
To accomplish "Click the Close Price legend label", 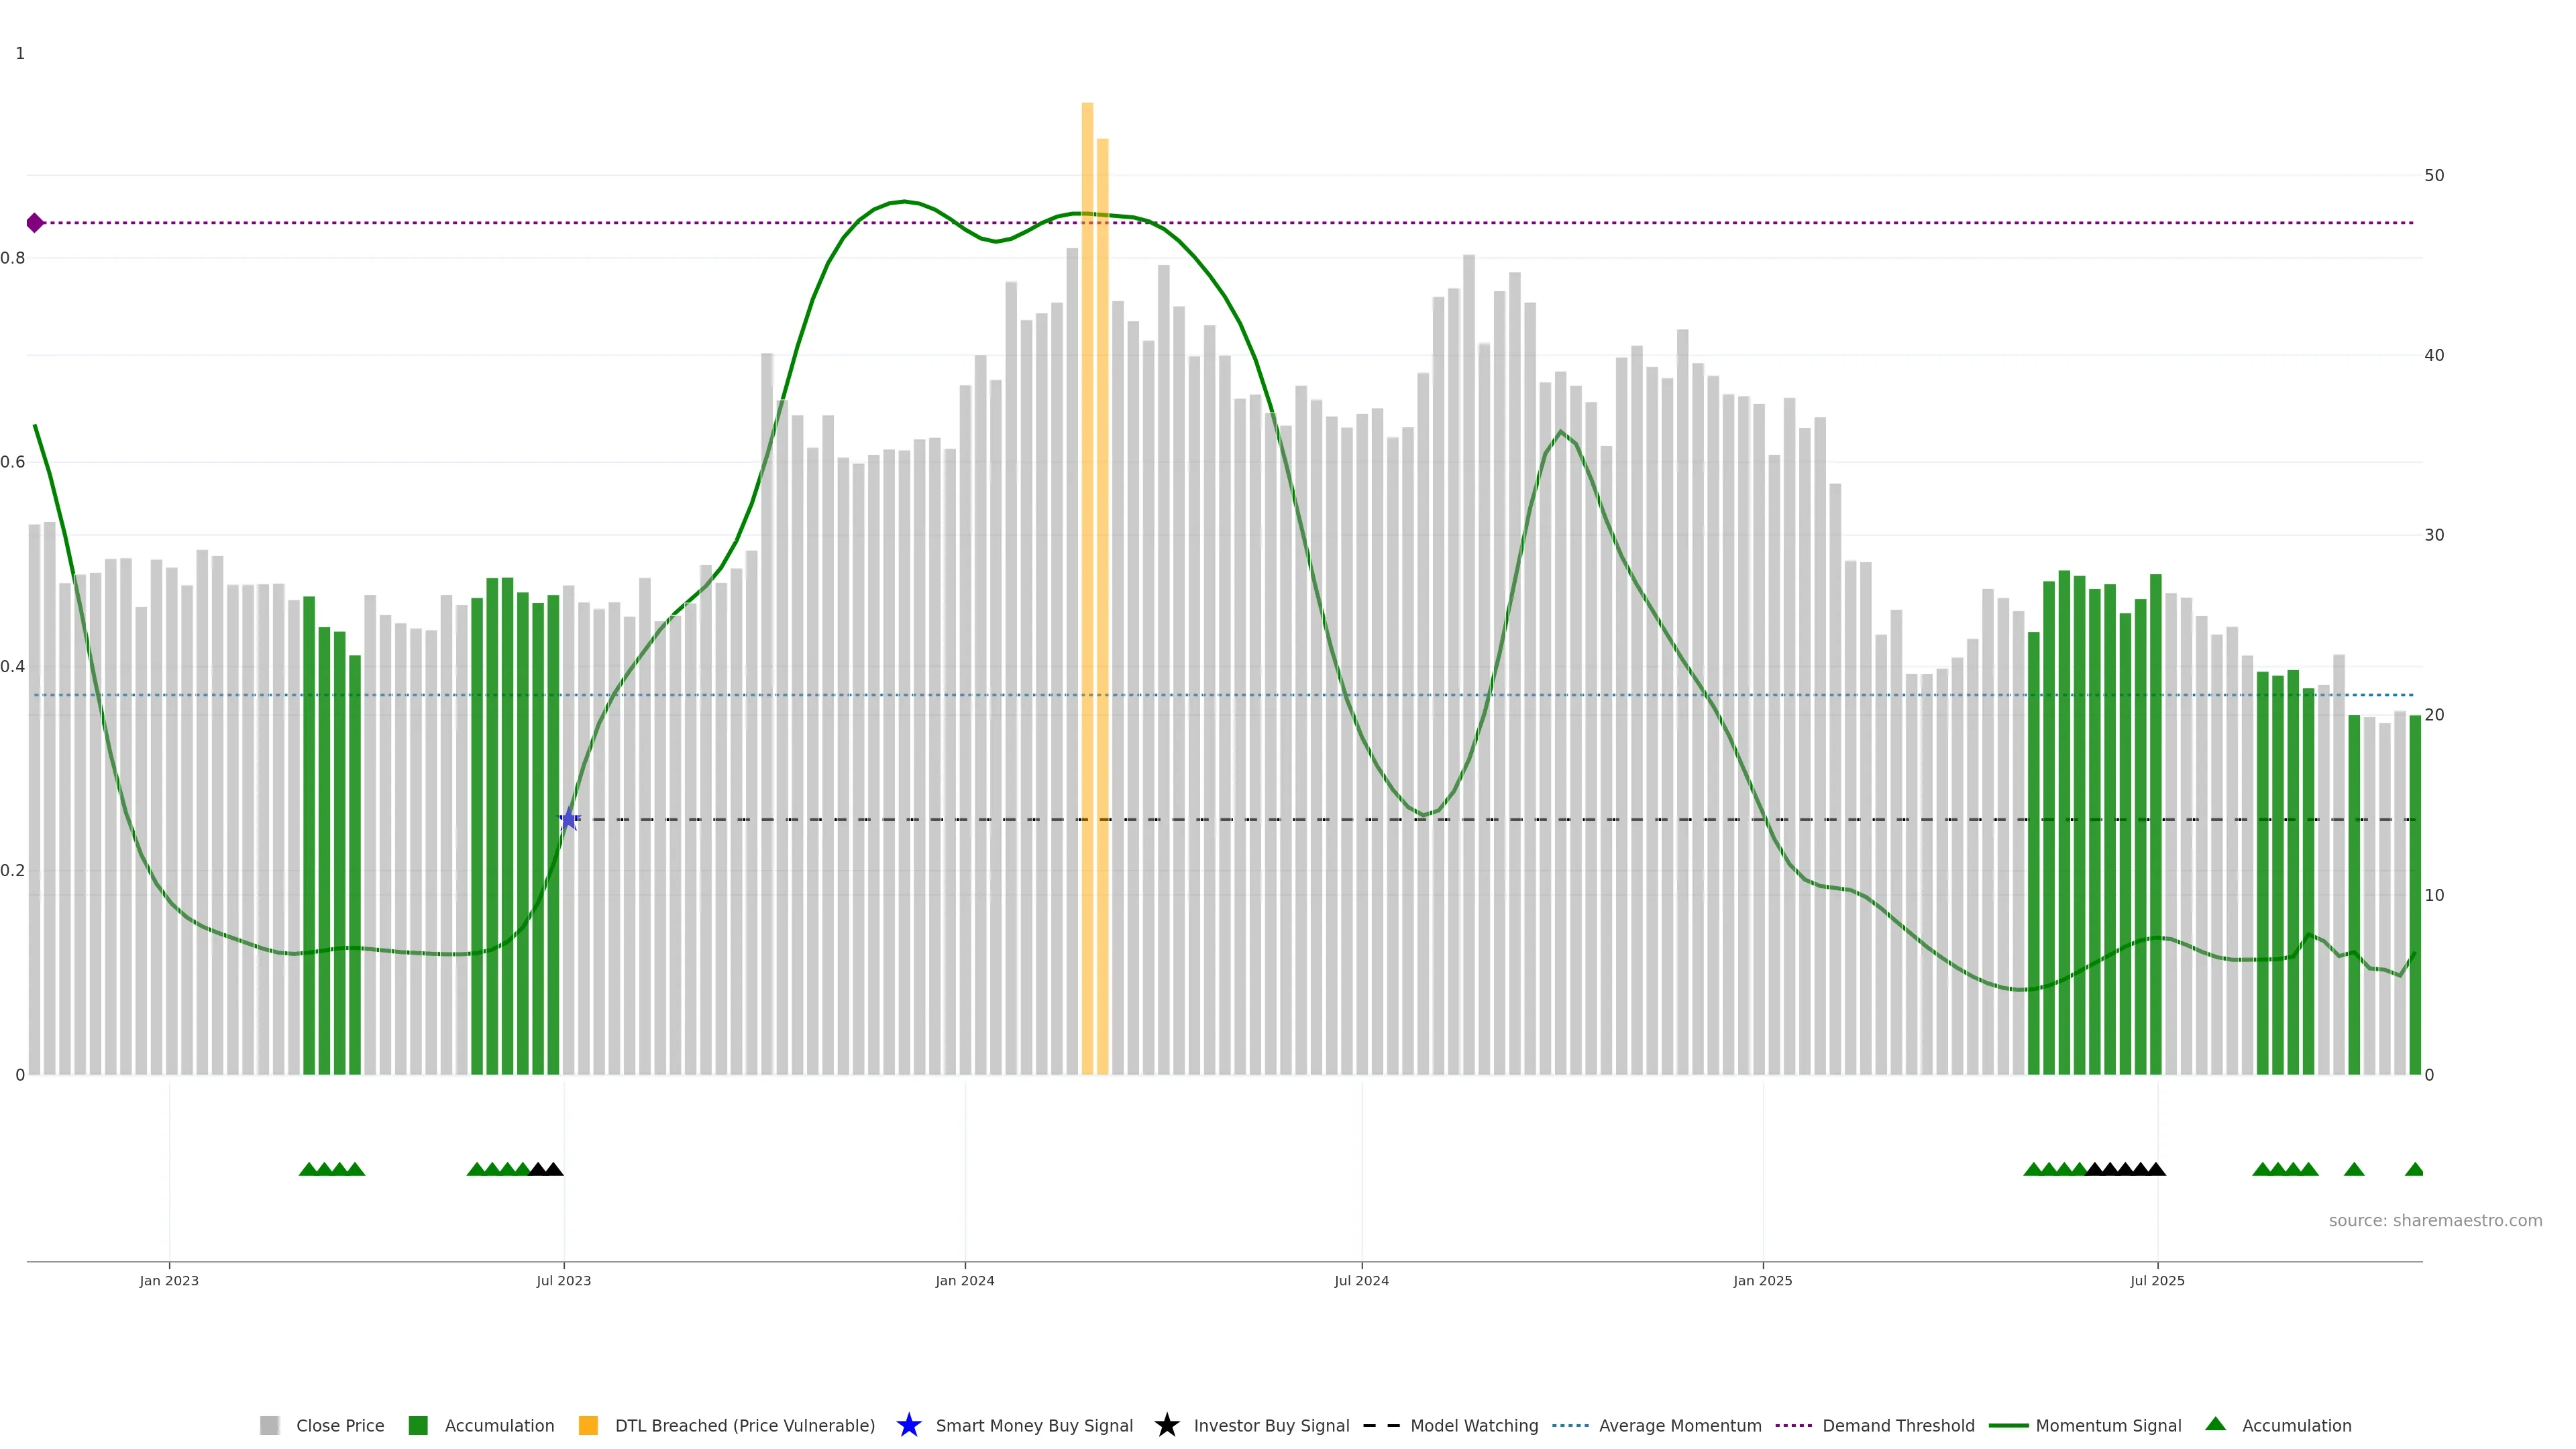I will coord(340,1425).
